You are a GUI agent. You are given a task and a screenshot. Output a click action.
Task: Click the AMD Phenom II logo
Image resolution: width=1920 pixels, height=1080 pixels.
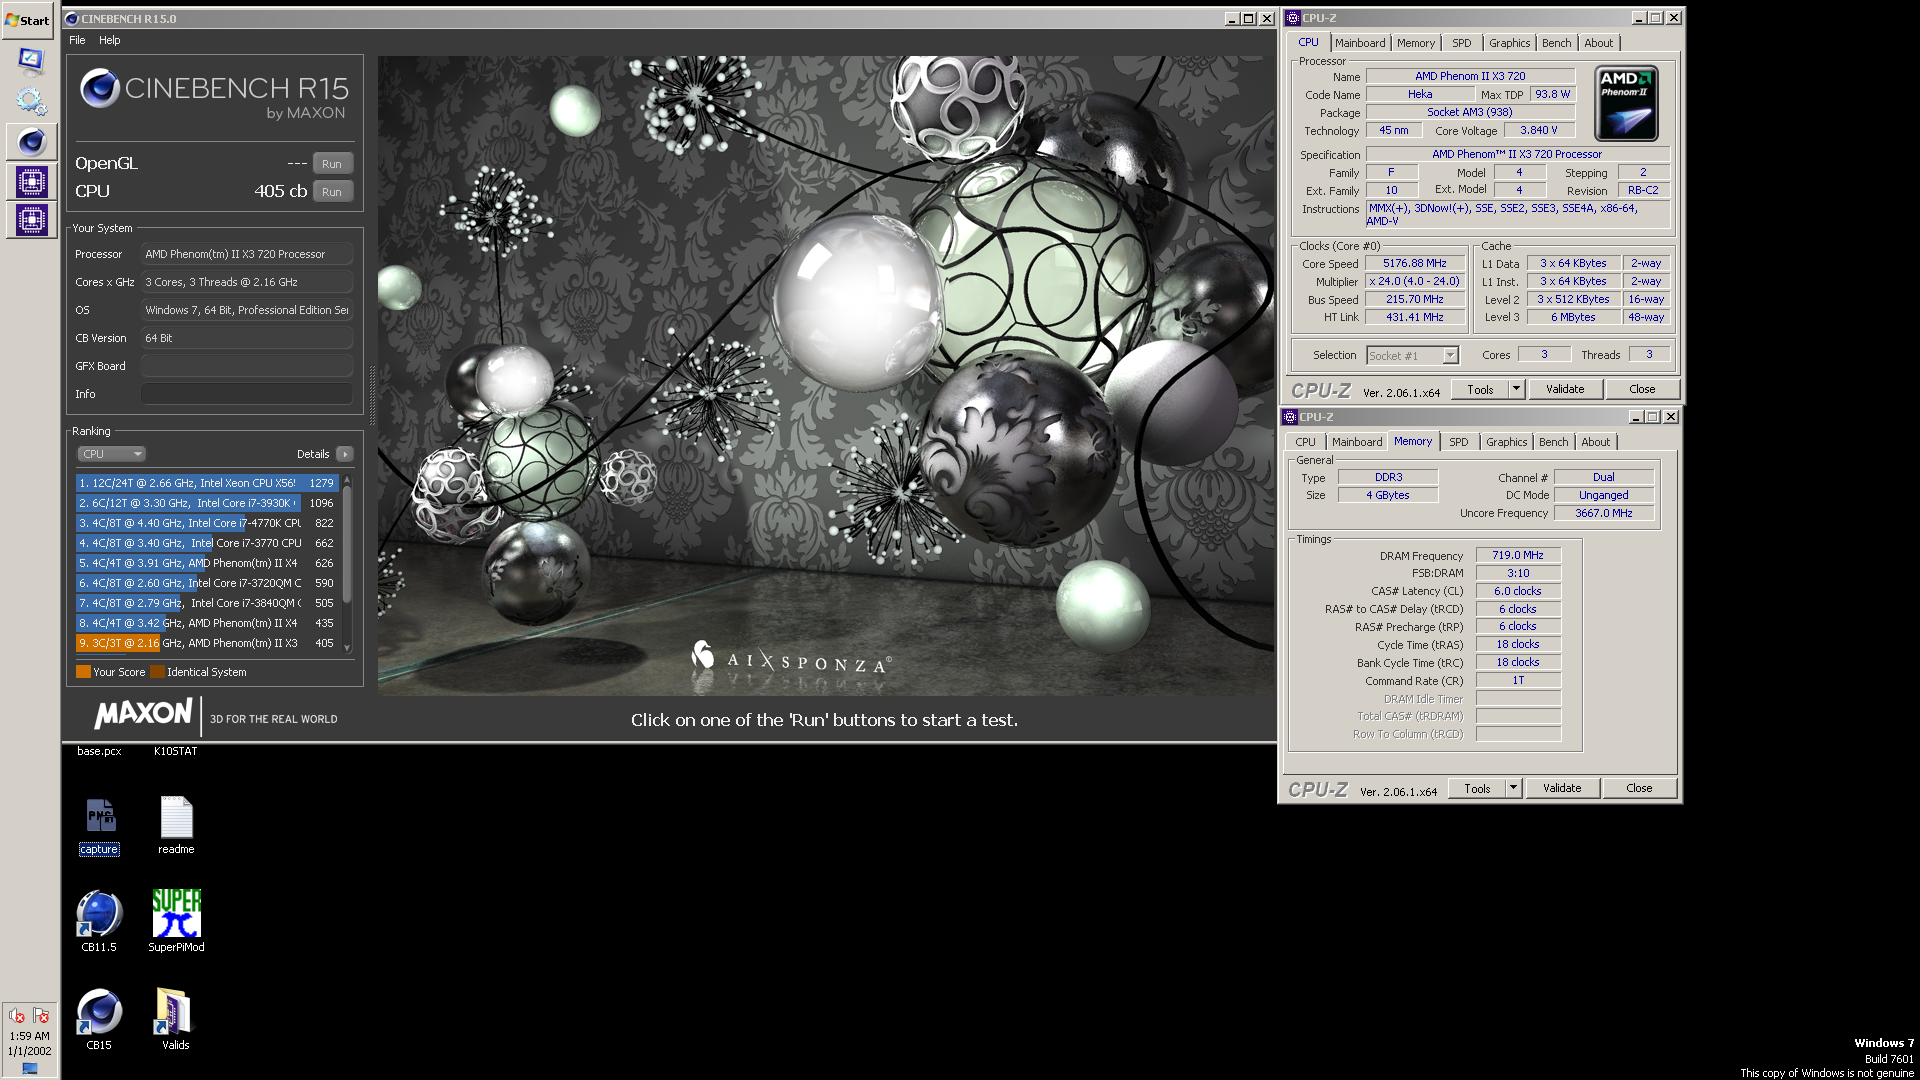pos(1626,103)
